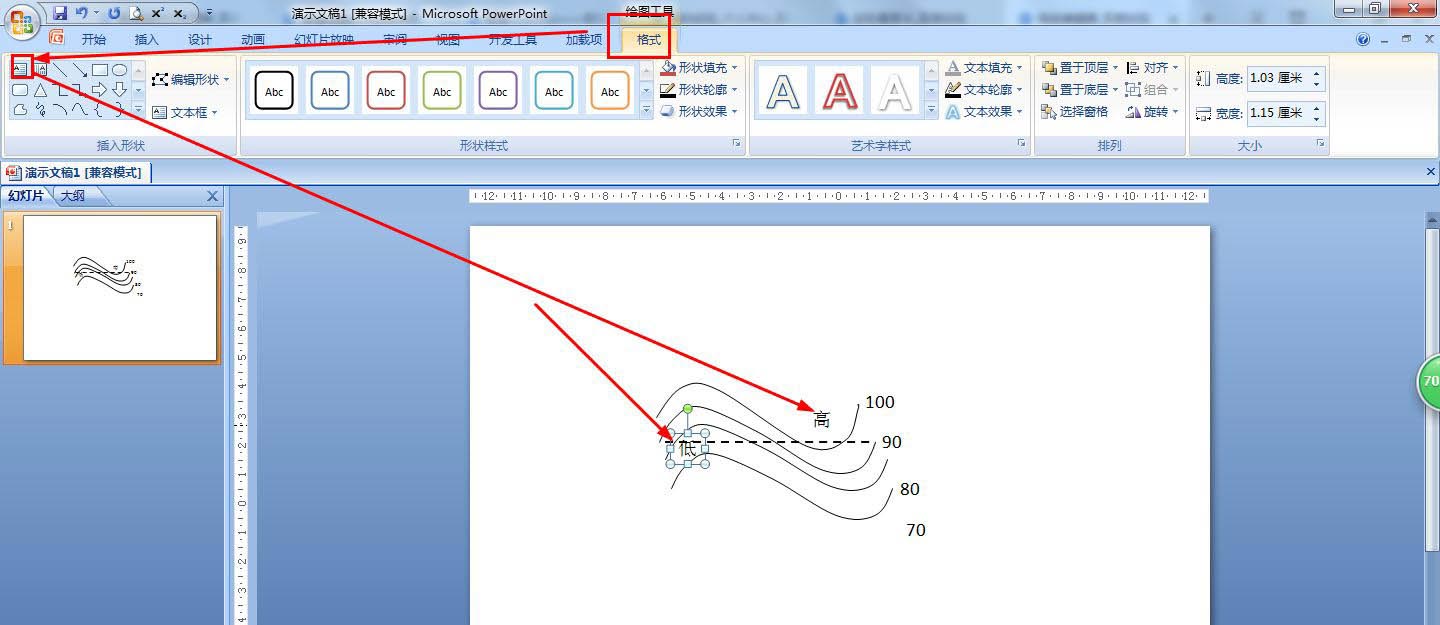Click the 编辑形状 button
This screenshot has width=1440, height=625.
point(191,79)
